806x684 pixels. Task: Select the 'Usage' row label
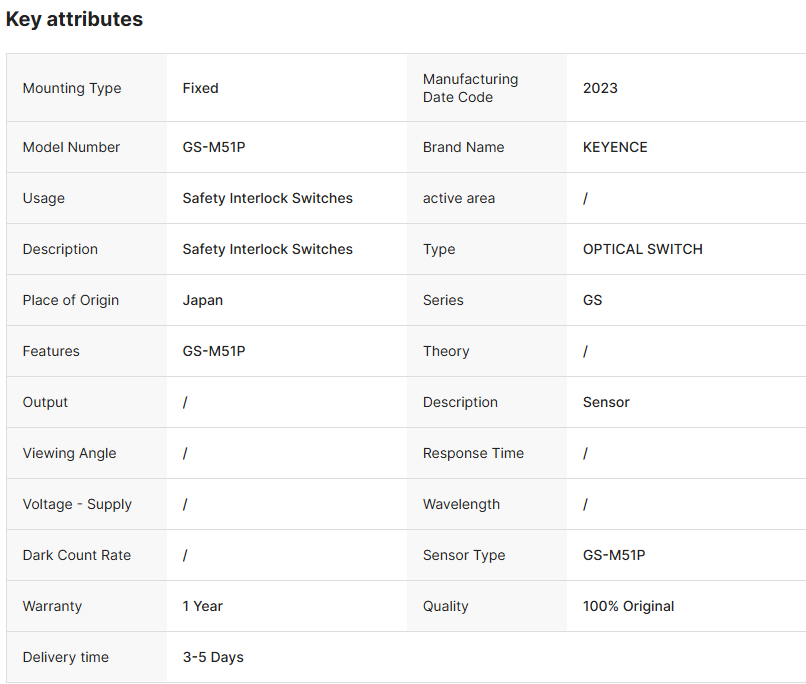(x=44, y=198)
